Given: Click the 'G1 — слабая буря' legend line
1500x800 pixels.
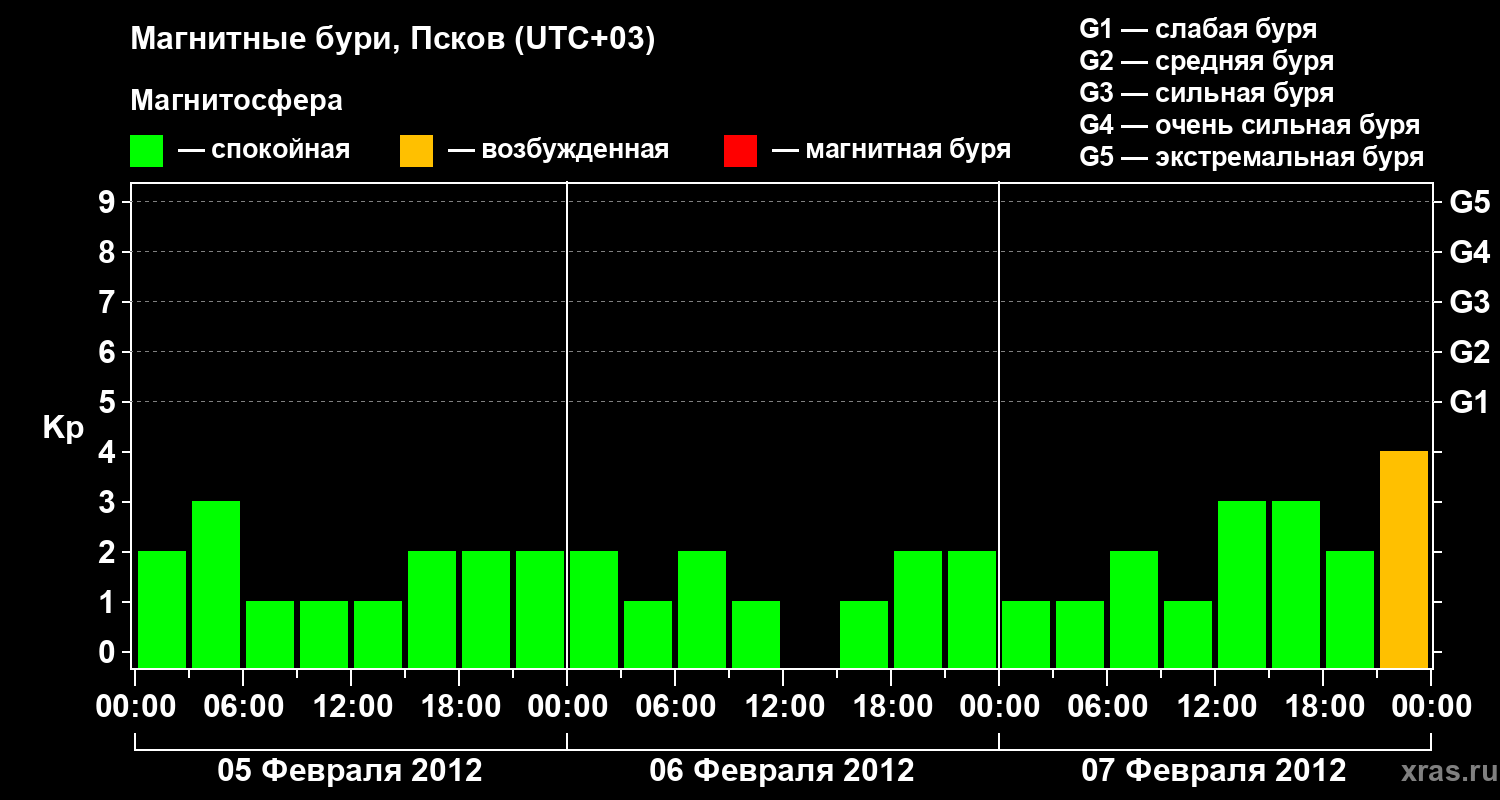Looking at the screenshot, I should point(1198,29).
